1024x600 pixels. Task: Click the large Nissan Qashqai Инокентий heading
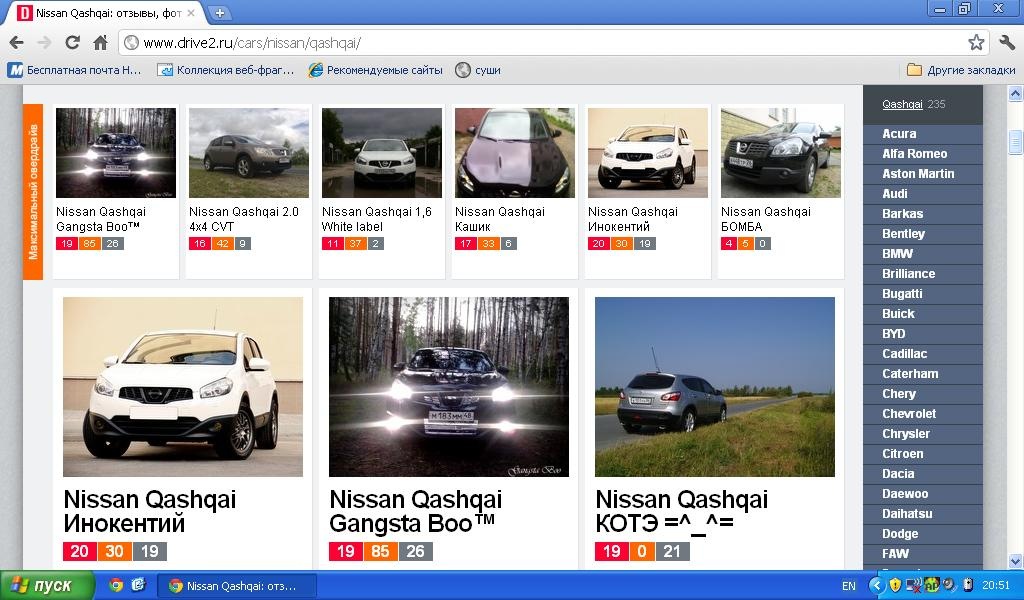(x=150, y=511)
